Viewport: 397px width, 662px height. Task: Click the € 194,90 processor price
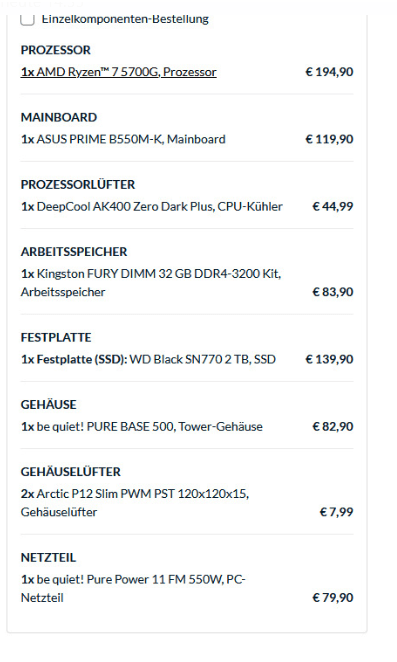tap(329, 72)
